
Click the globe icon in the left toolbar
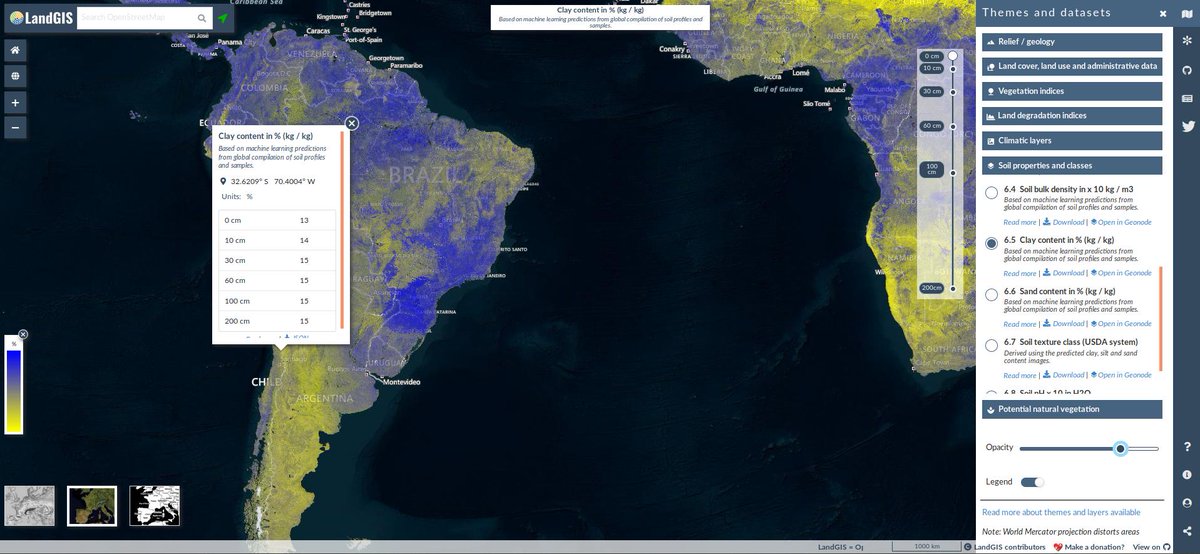pyautogui.click(x=15, y=76)
